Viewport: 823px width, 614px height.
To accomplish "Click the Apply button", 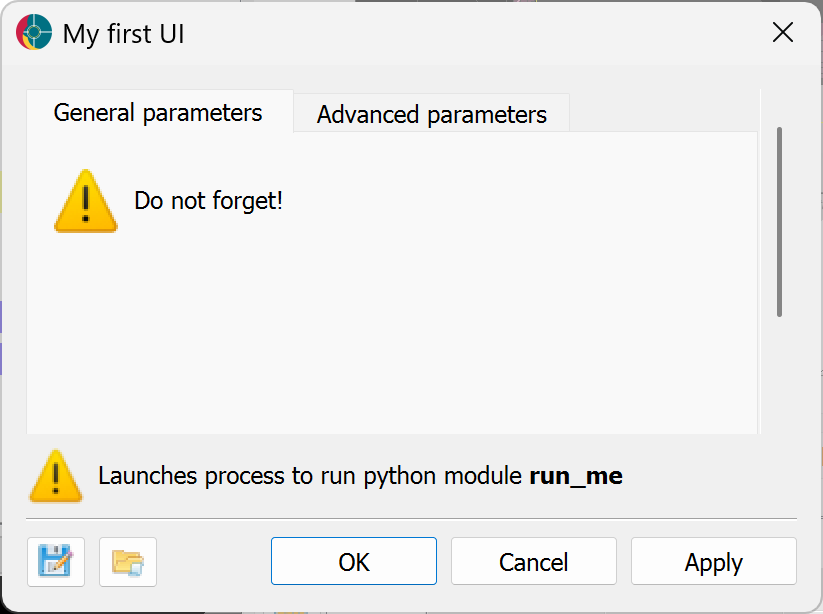I will click(714, 561).
